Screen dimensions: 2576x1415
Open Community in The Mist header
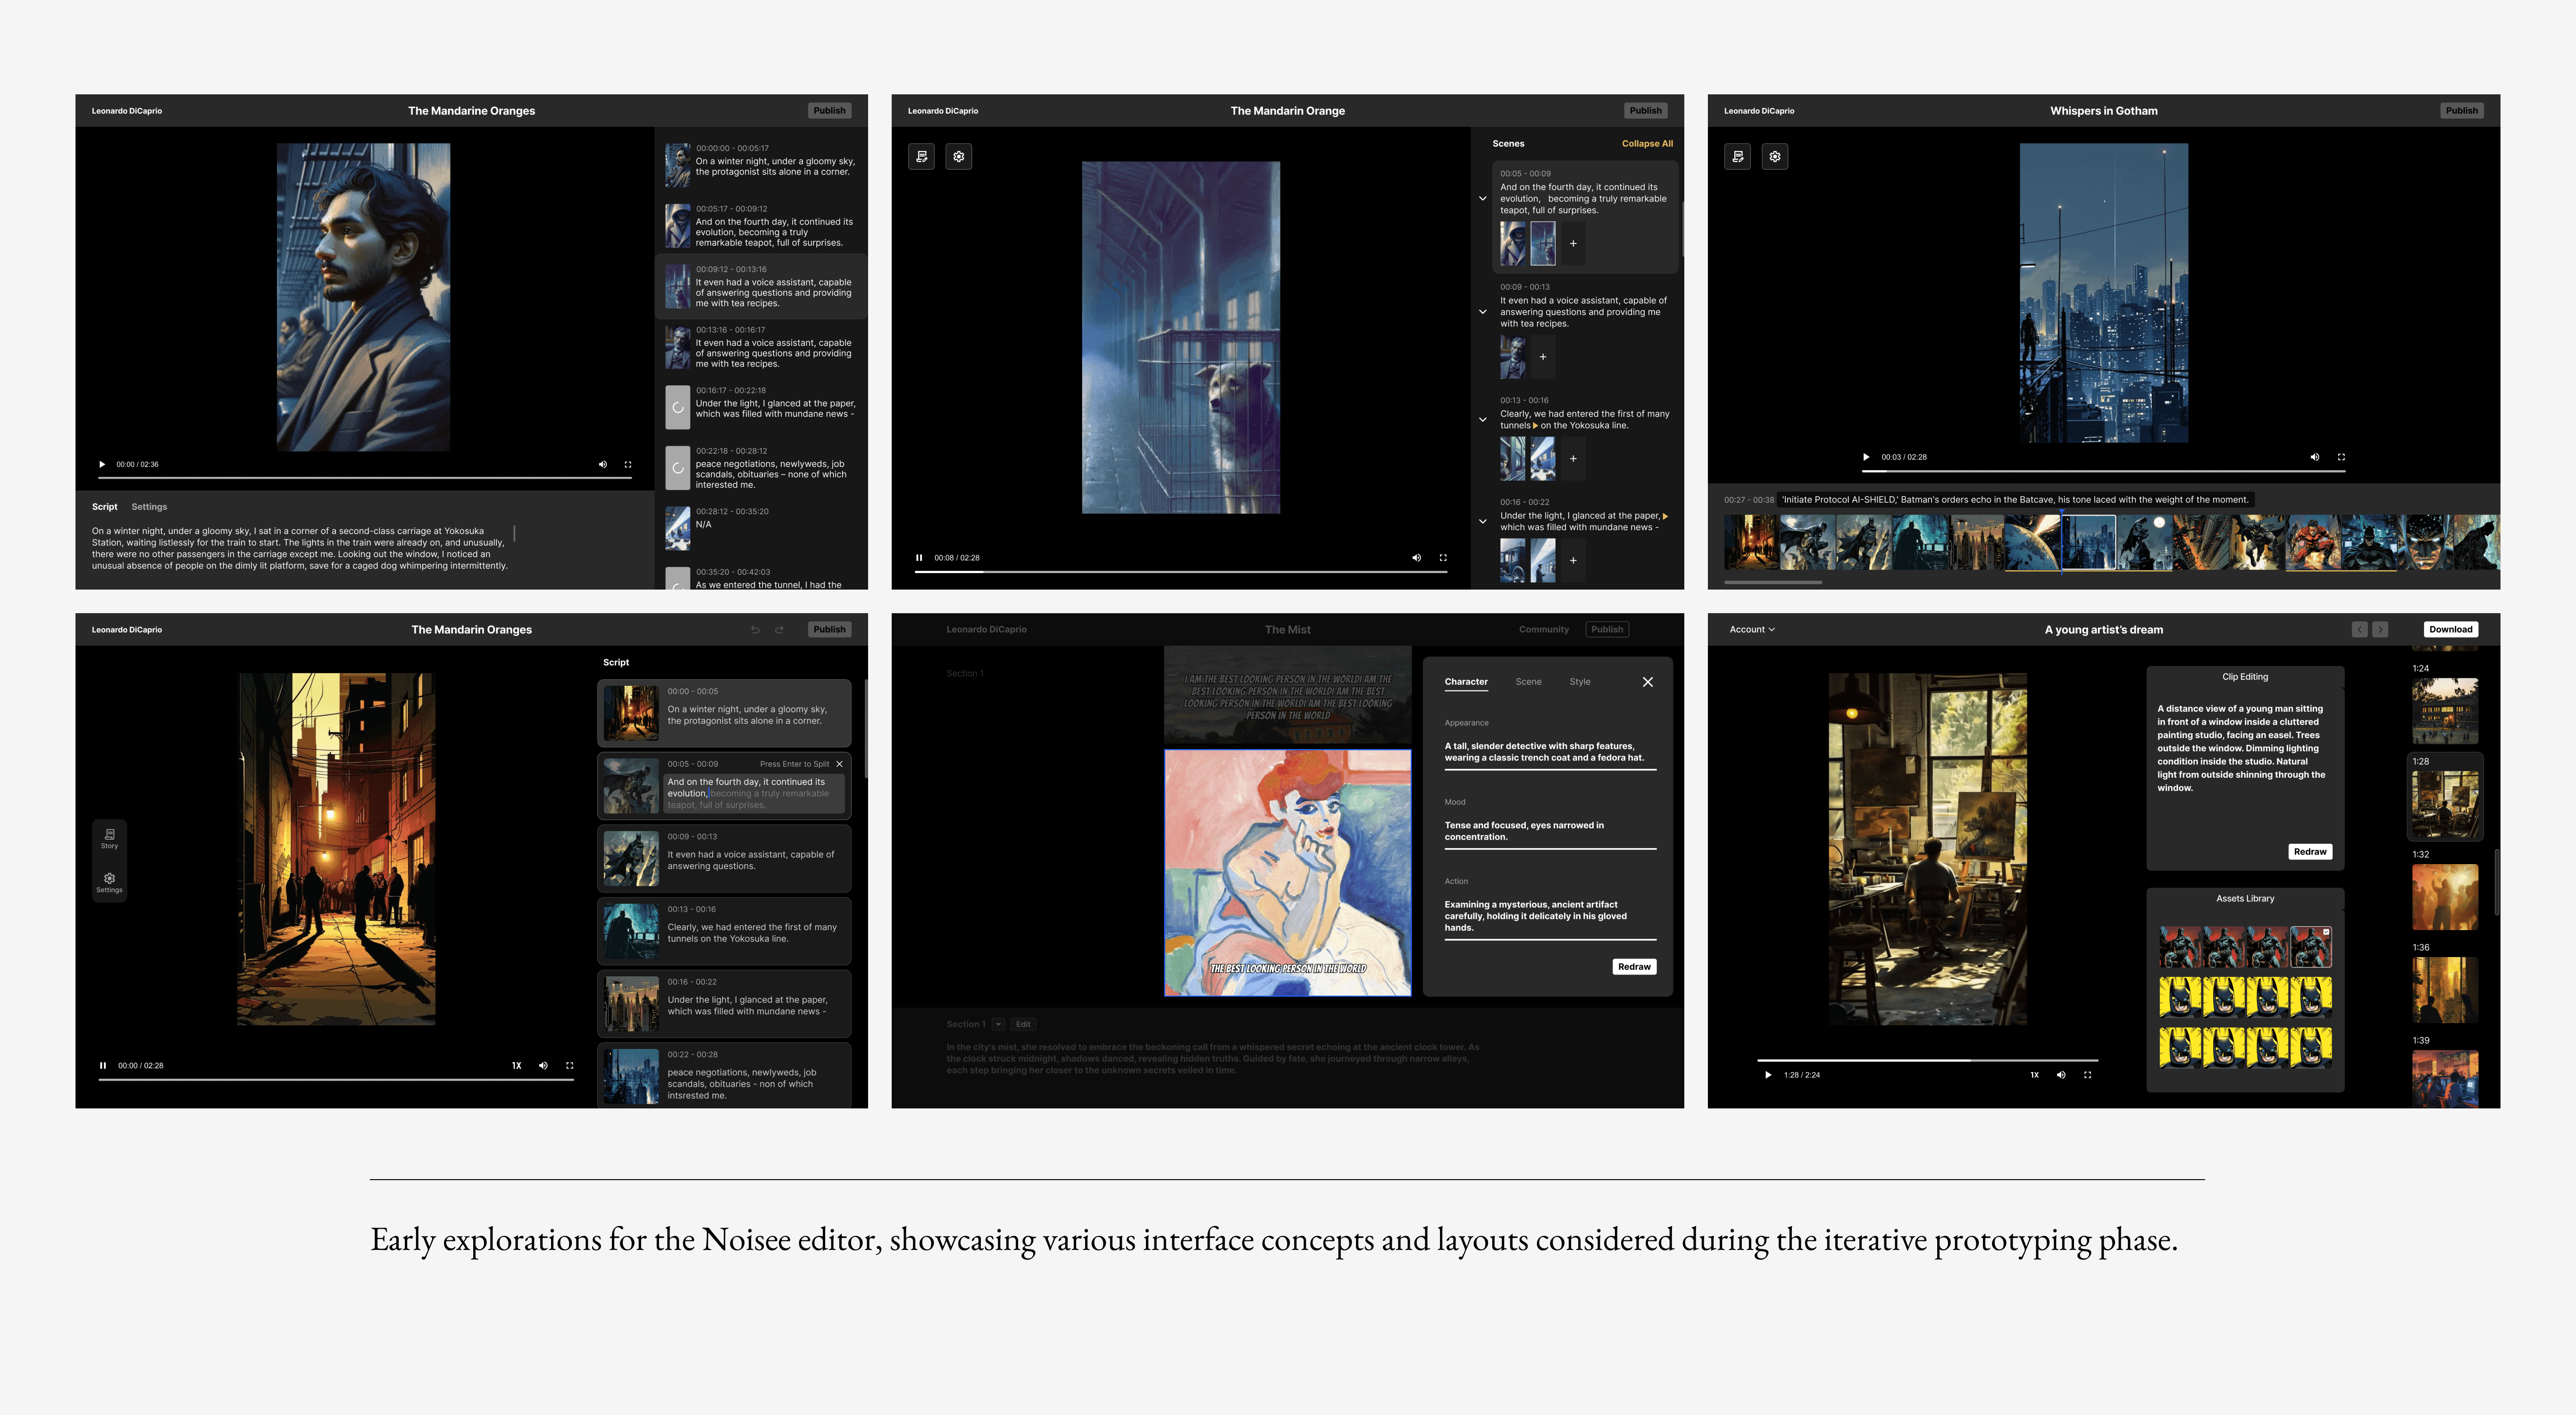(x=1544, y=630)
